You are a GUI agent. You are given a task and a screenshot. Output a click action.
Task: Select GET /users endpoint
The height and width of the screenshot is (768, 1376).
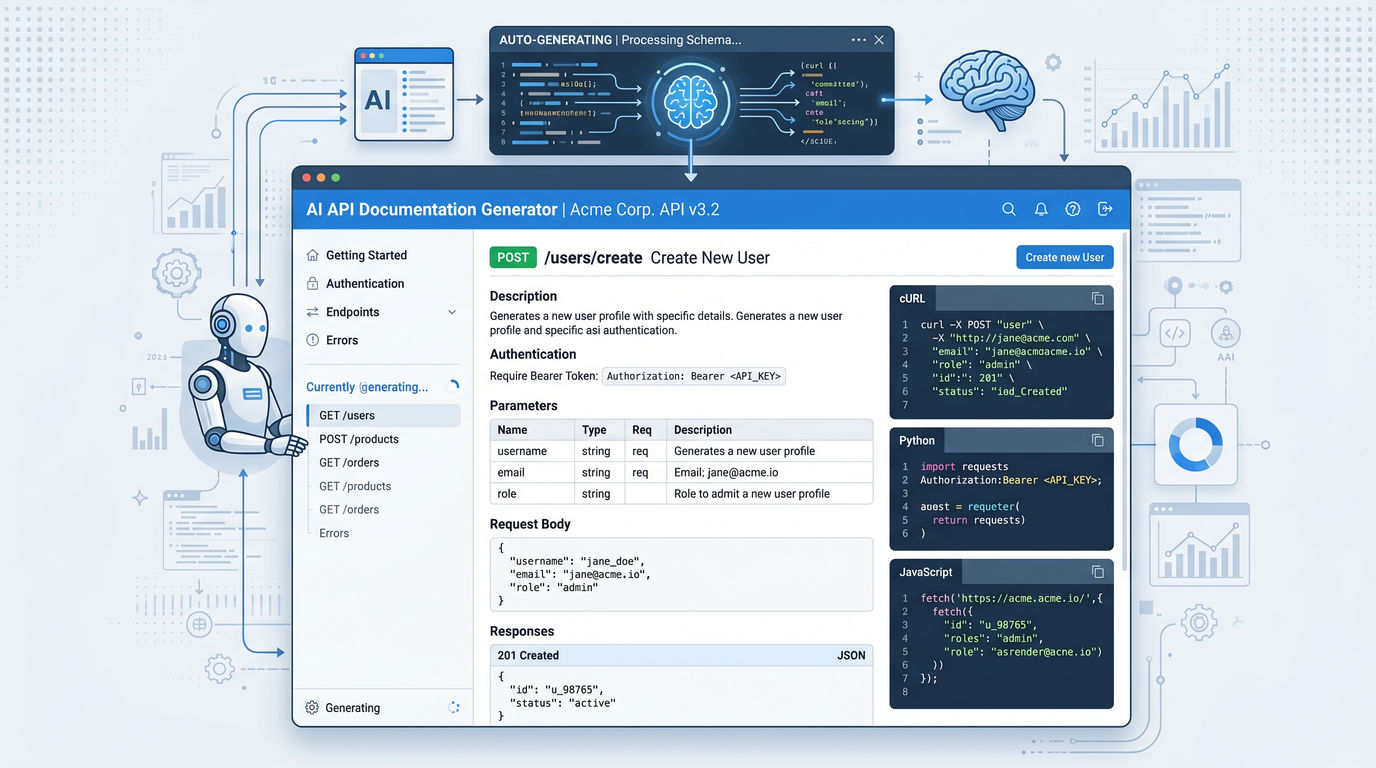[383, 415]
